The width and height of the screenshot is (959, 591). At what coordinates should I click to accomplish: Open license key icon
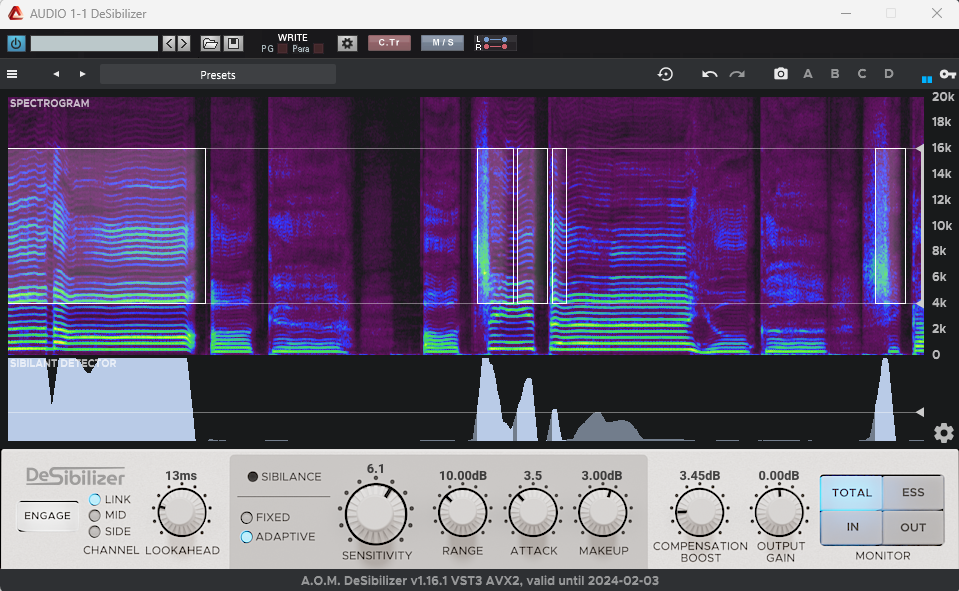947,74
